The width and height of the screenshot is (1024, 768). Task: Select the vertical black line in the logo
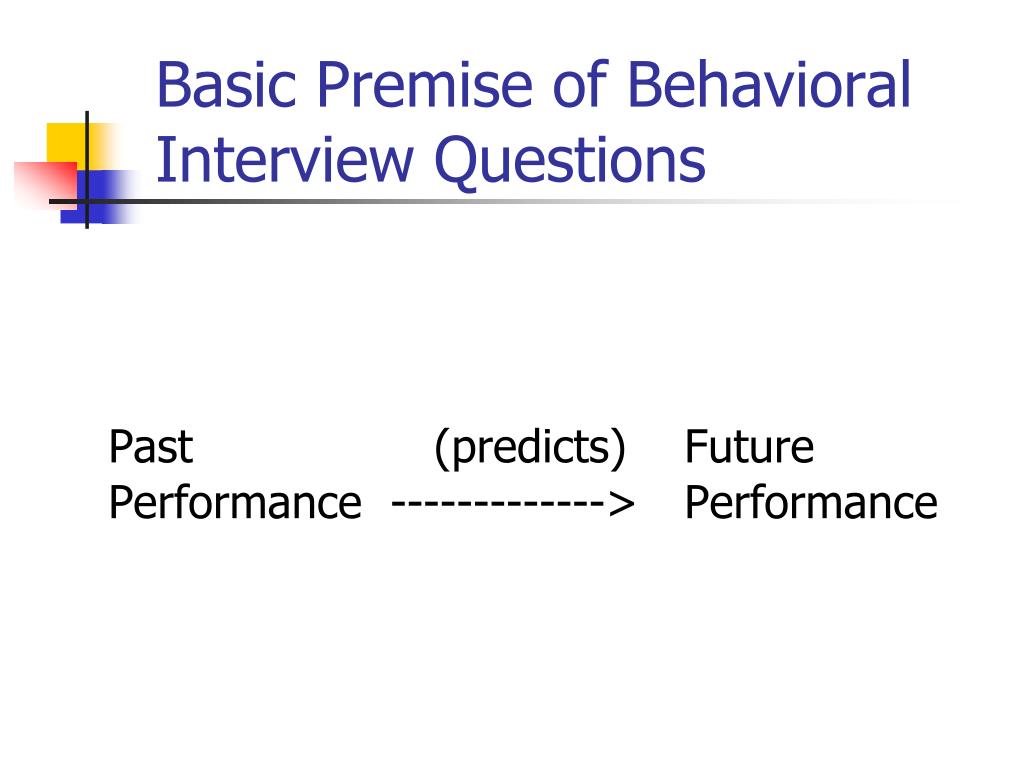[87, 170]
